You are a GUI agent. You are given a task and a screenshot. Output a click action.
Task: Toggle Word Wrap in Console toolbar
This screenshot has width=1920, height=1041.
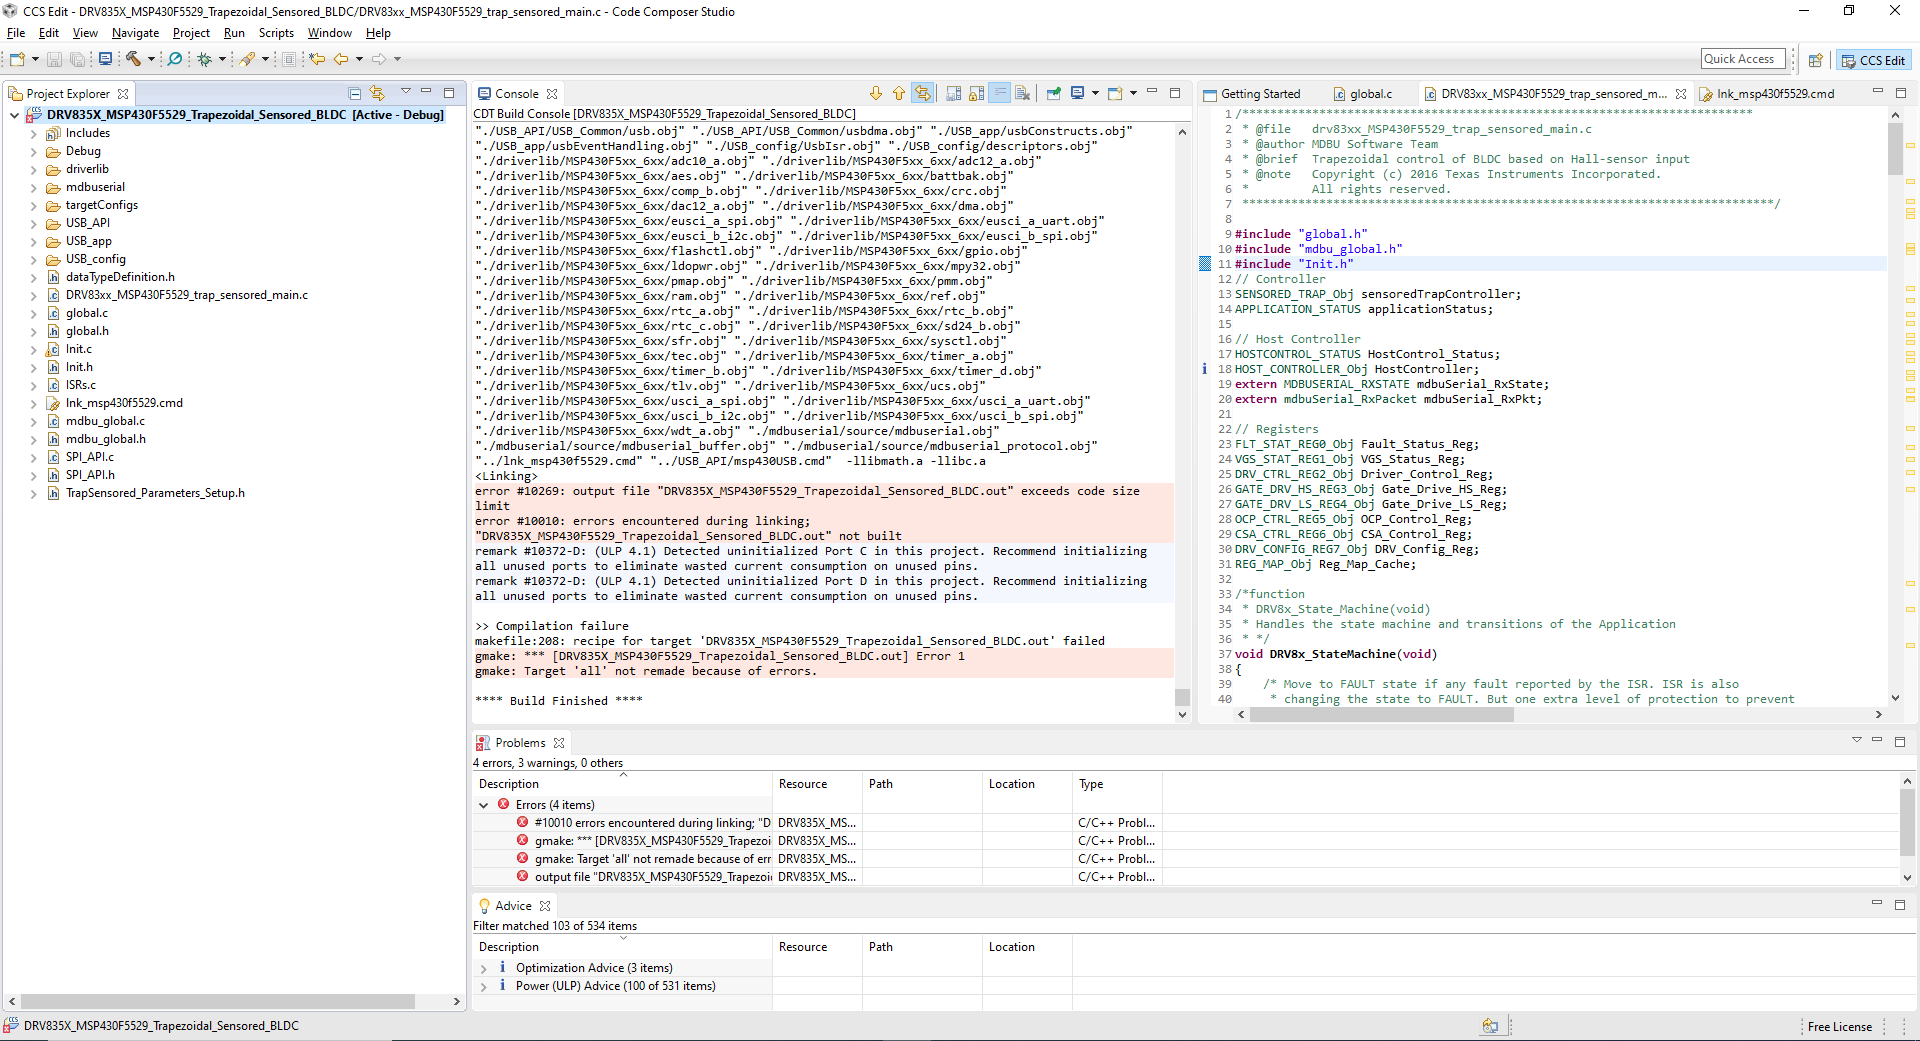[999, 93]
